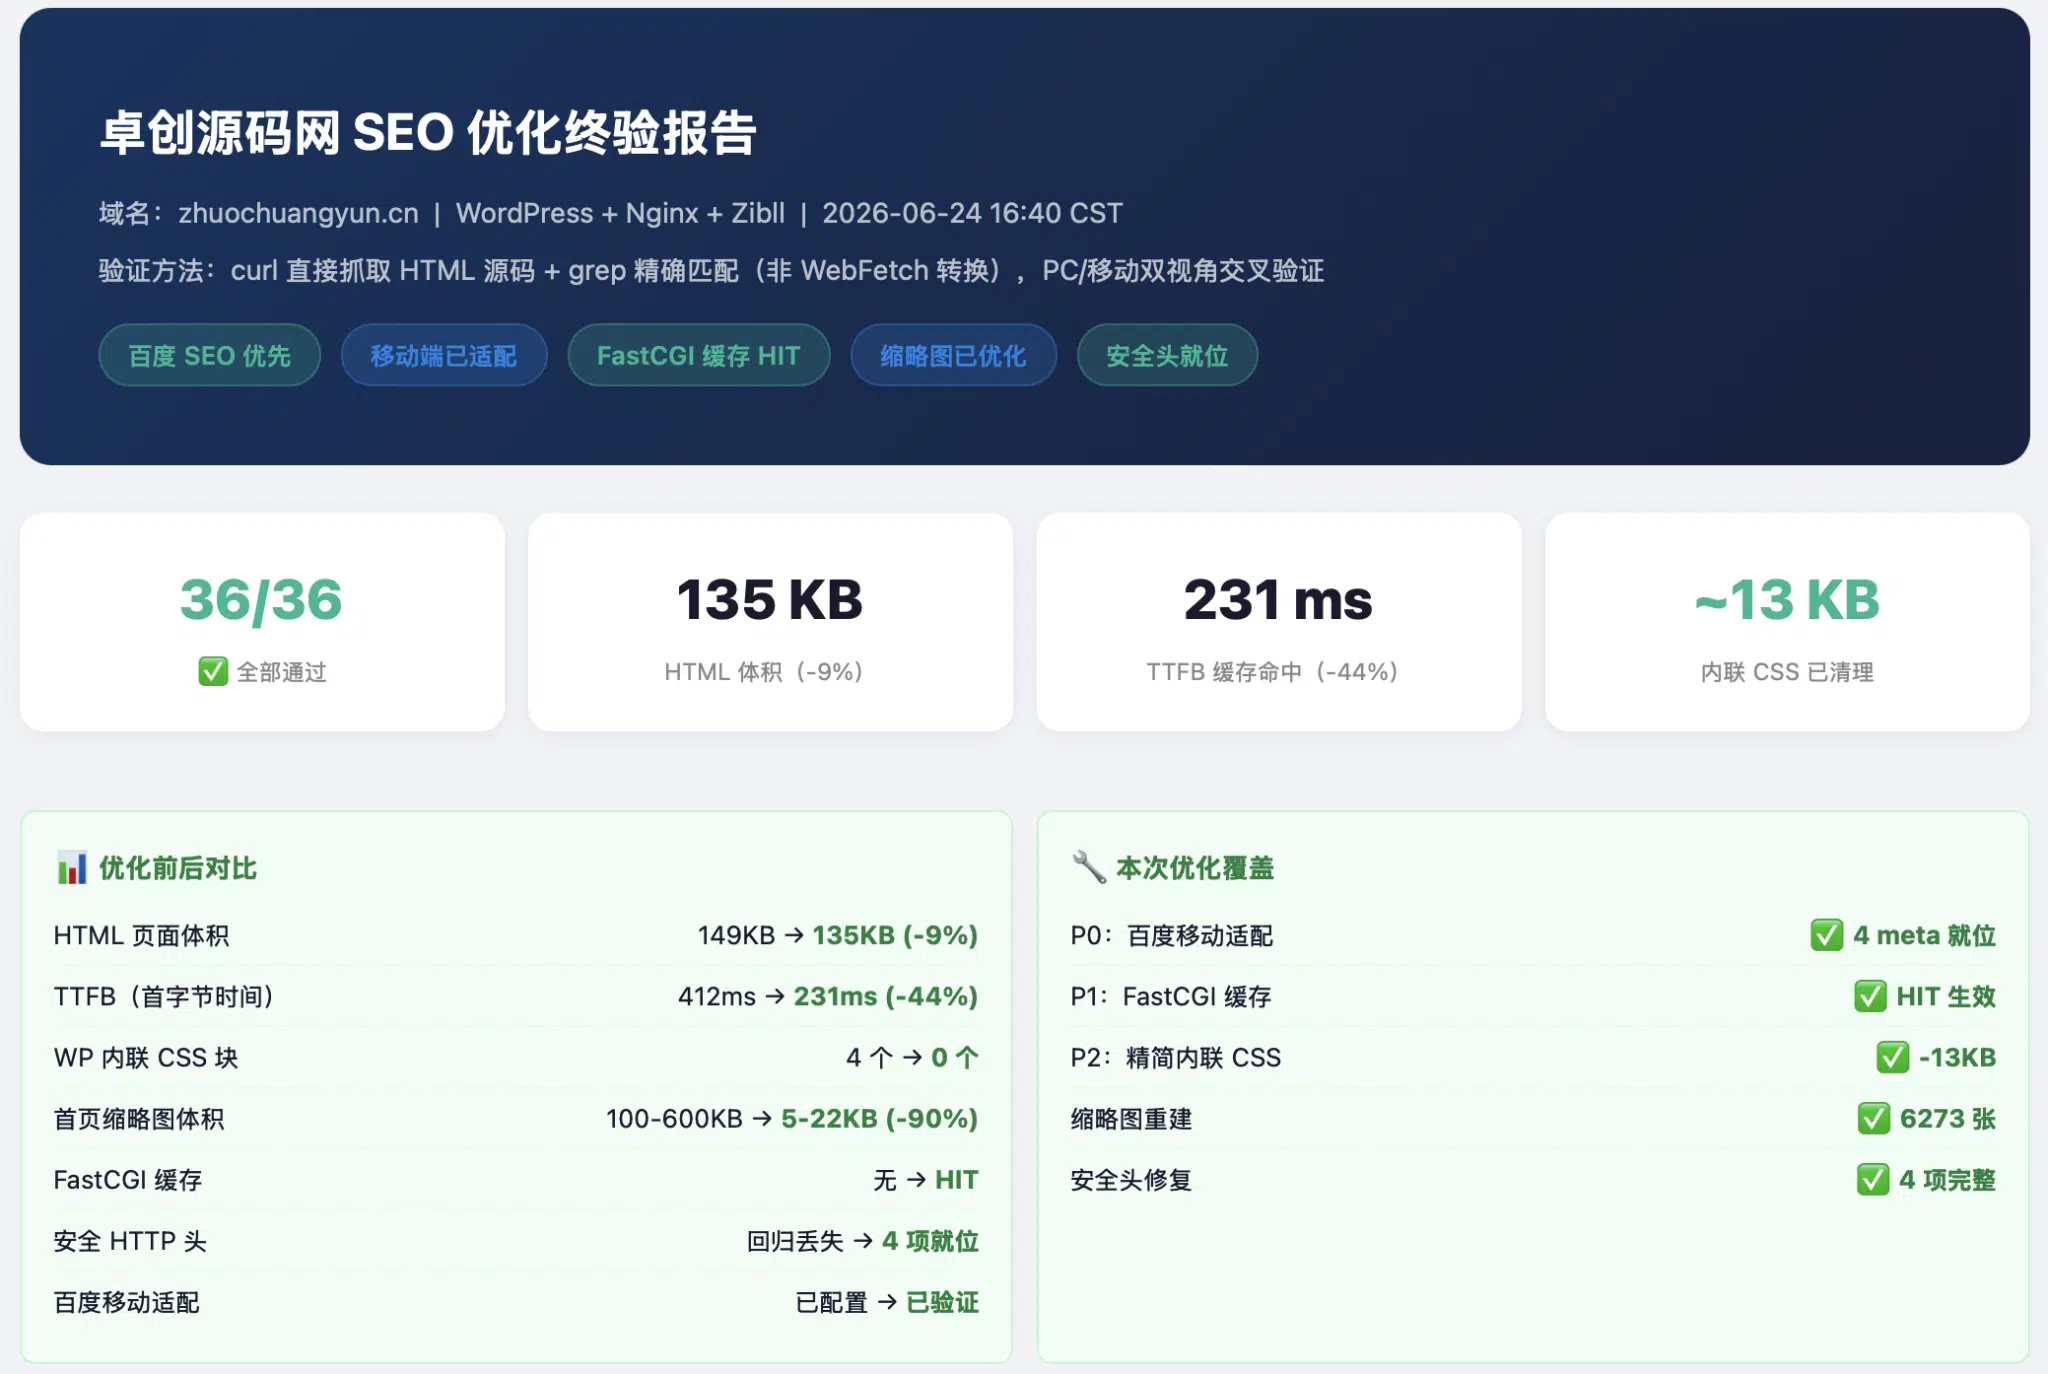
Task: Click the WP 内联 CSS 块 row label
Action: pos(146,1057)
